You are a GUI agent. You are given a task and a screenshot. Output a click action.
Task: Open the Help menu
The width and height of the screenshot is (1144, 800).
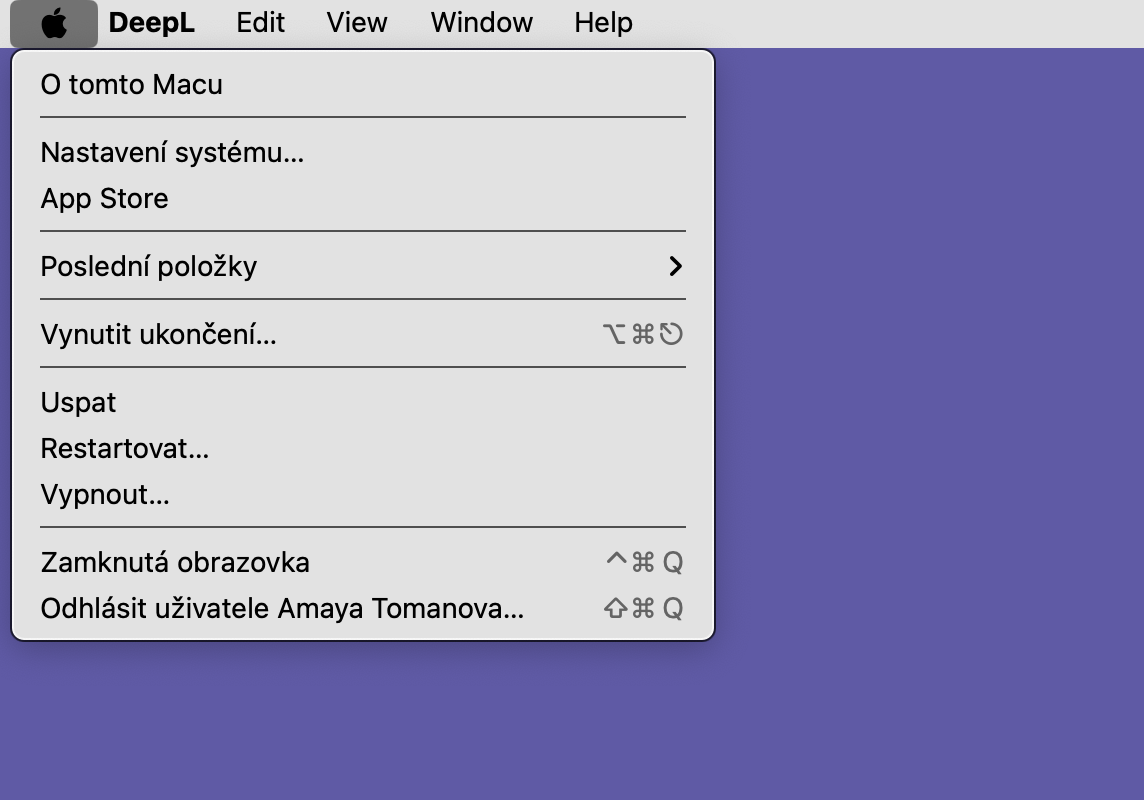click(x=603, y=23)
